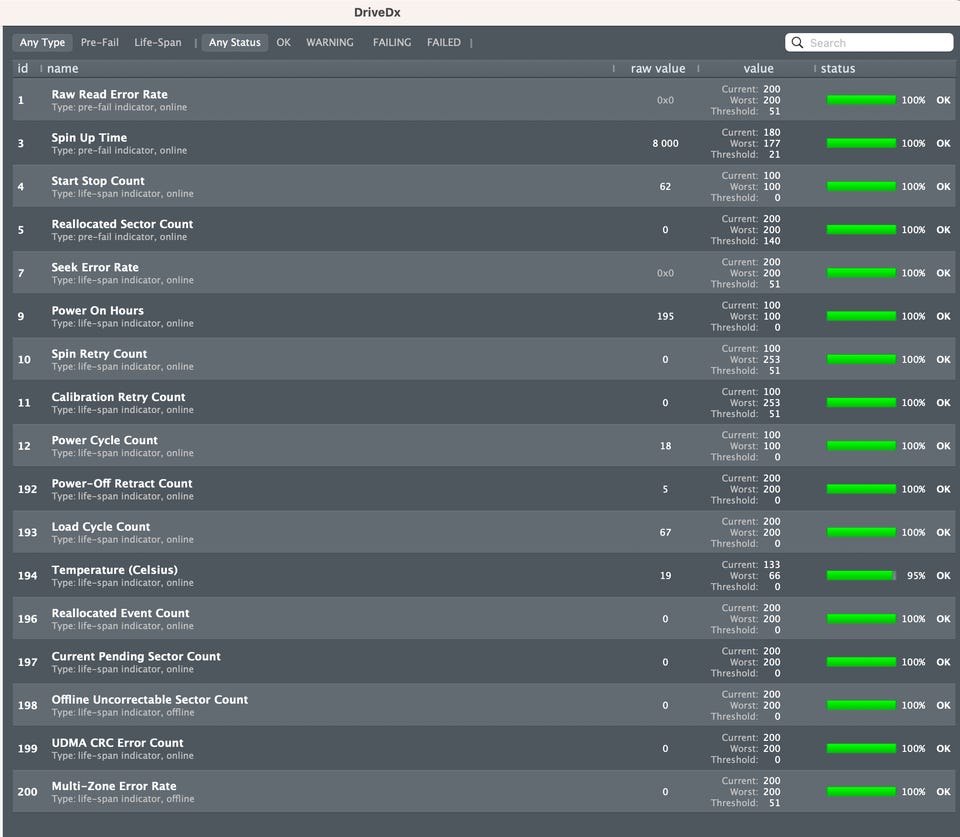Sort by the id column header
The height and width of the screenshot is (837, 960).
click(x=23, y=69)
